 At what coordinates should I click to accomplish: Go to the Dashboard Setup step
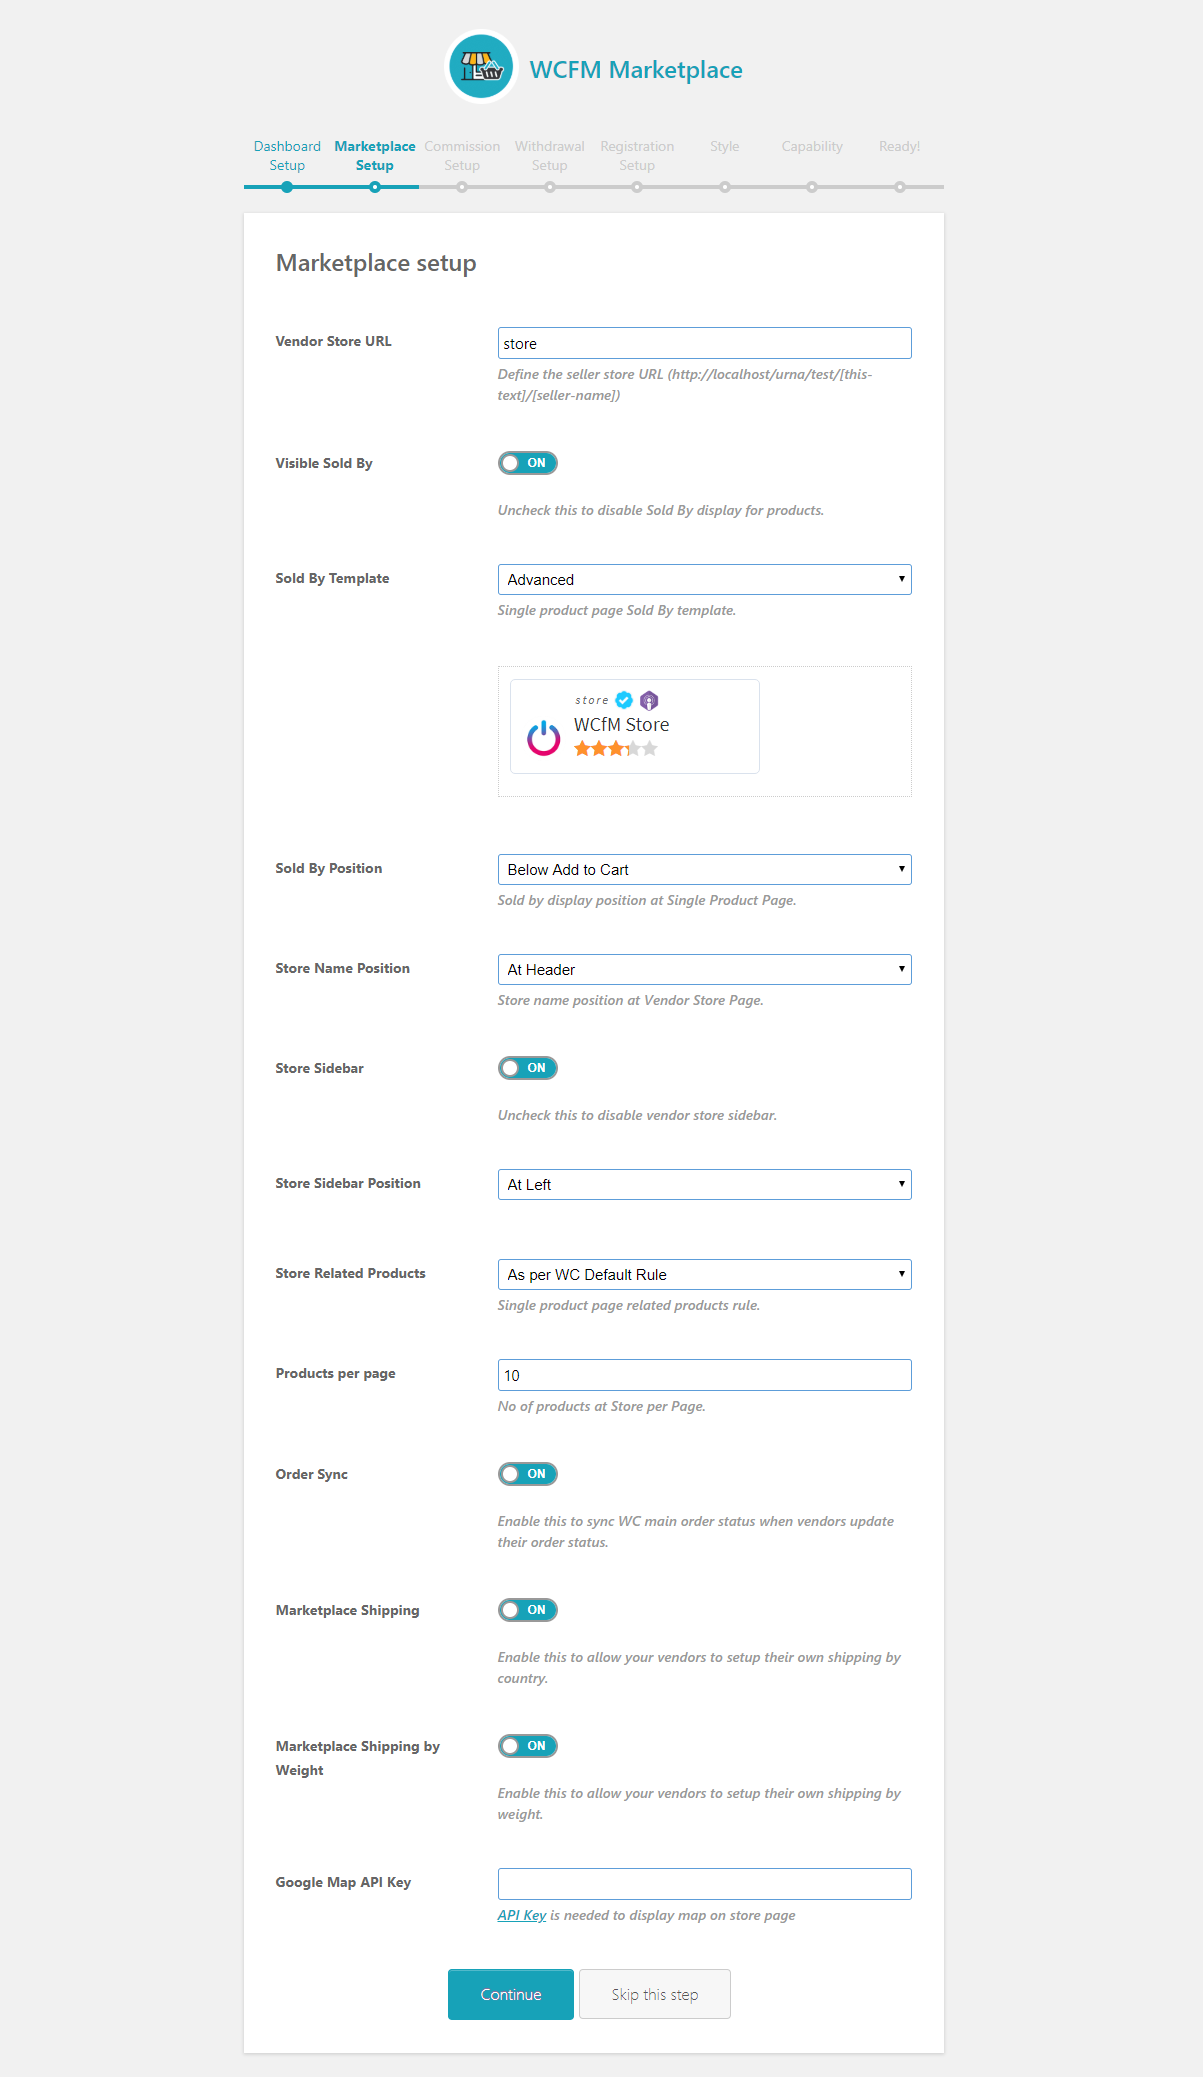[x=287, y=156]
